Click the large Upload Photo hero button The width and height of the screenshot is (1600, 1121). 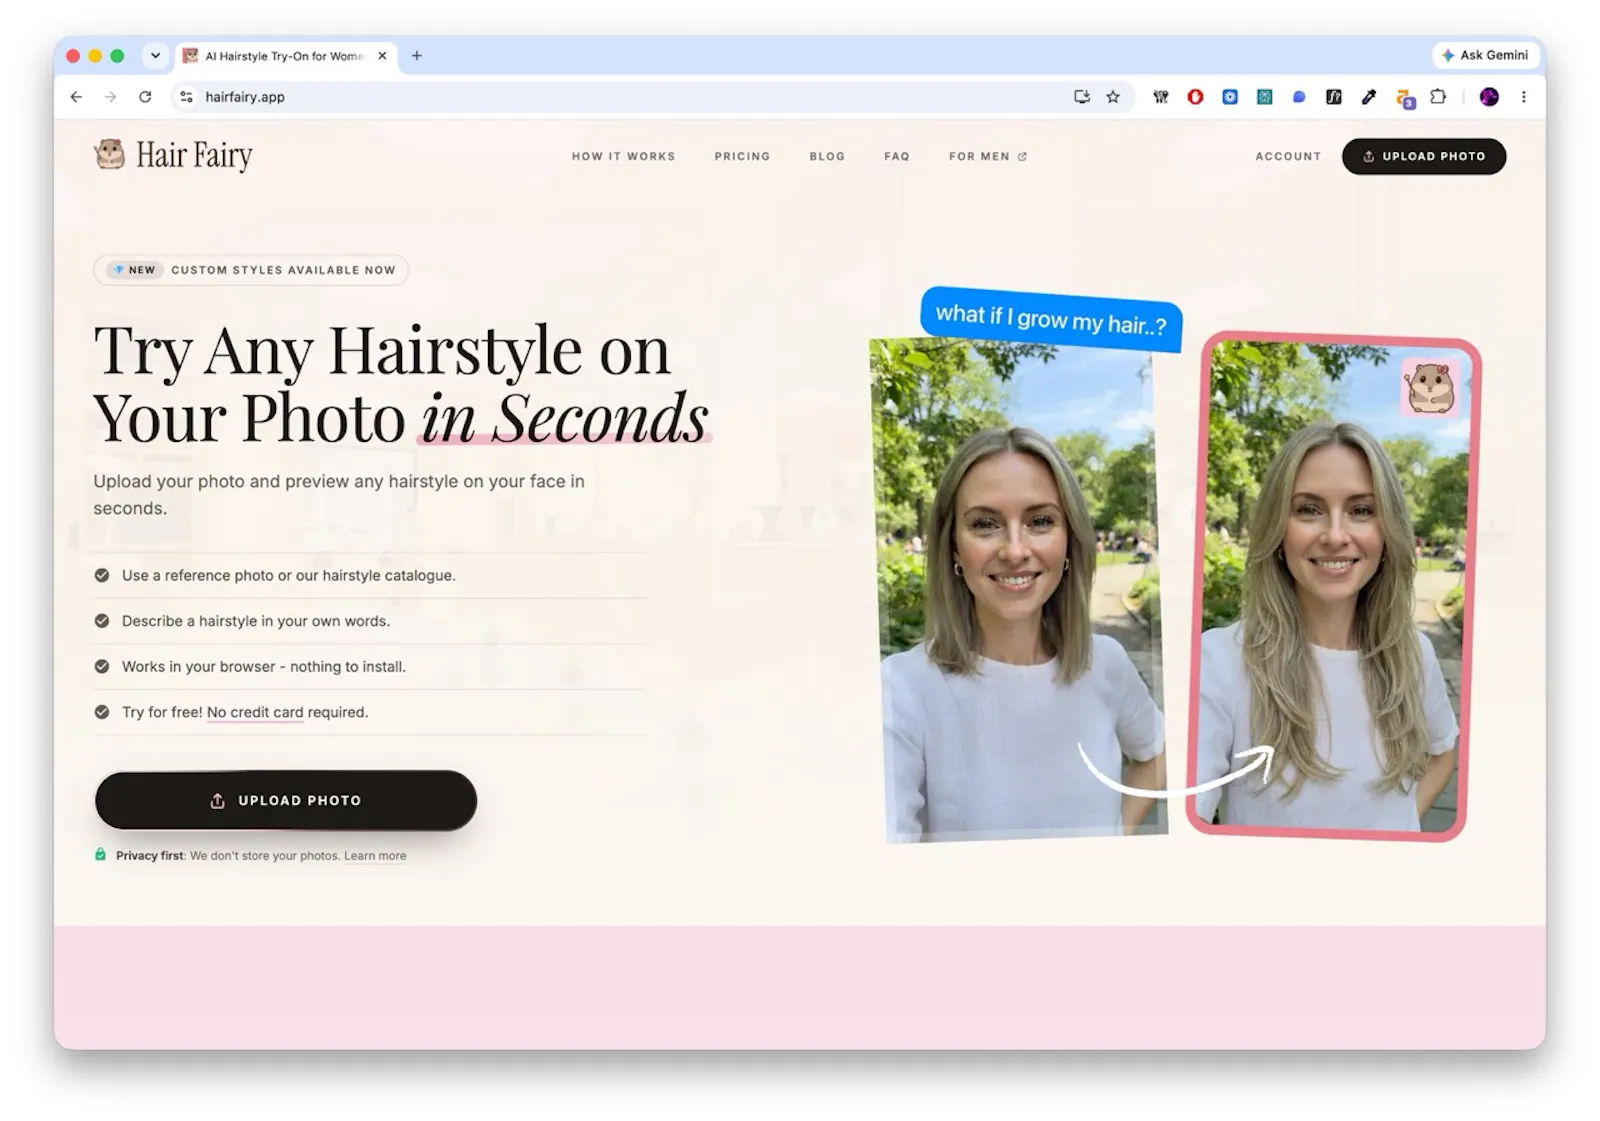coord(286,800)
